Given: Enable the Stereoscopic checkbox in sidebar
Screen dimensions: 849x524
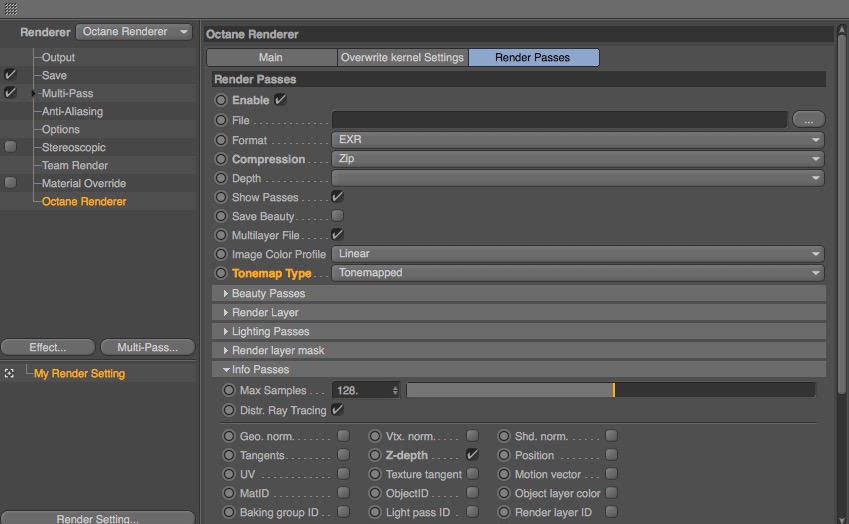Looking at the screenshot, I should click(10, 147).
